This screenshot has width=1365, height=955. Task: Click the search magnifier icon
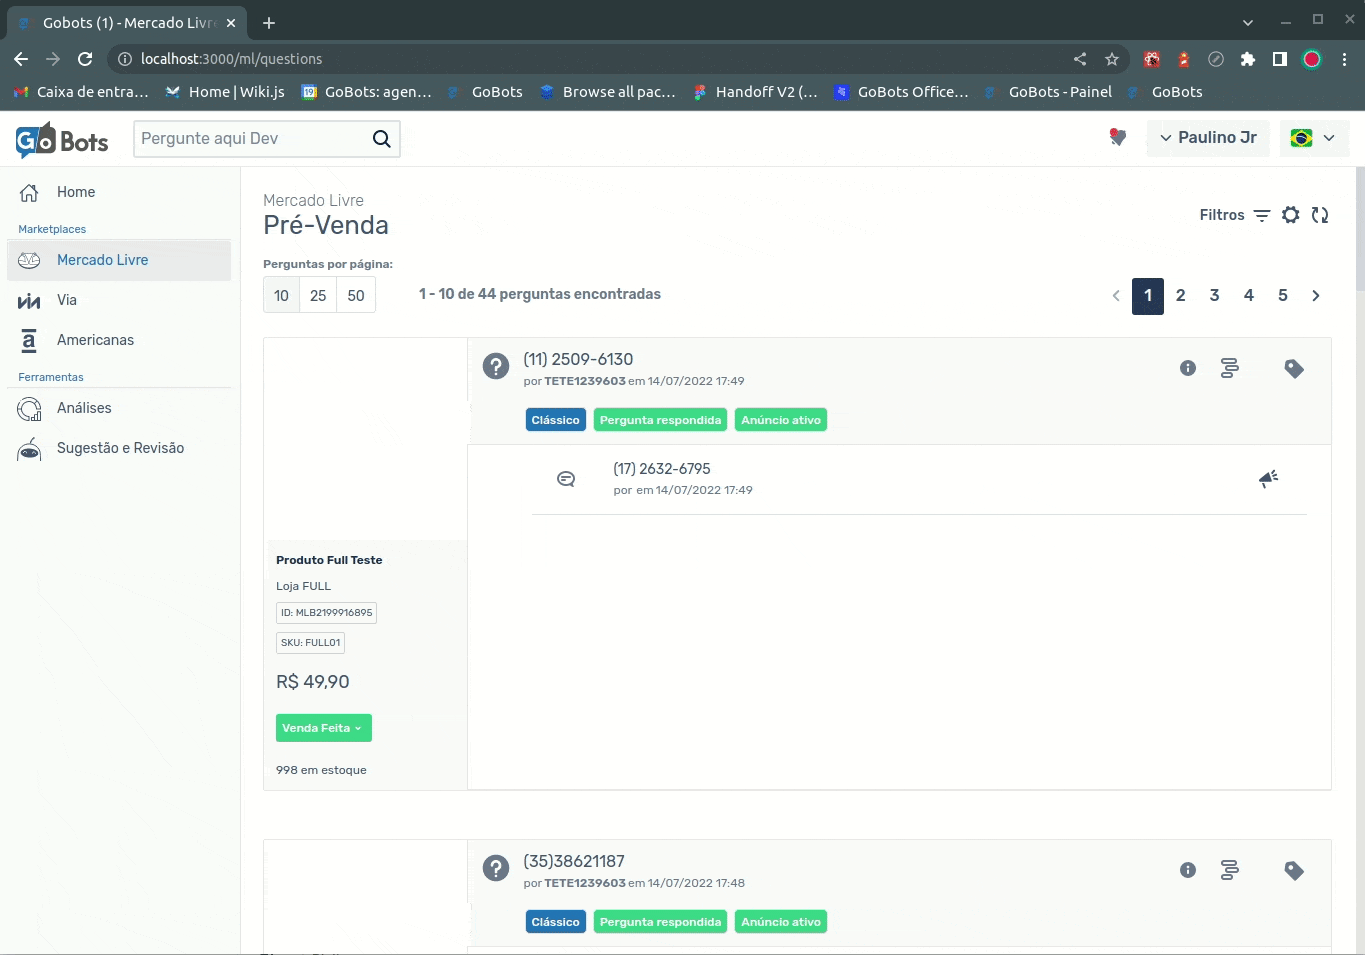(x=382, y=139)
